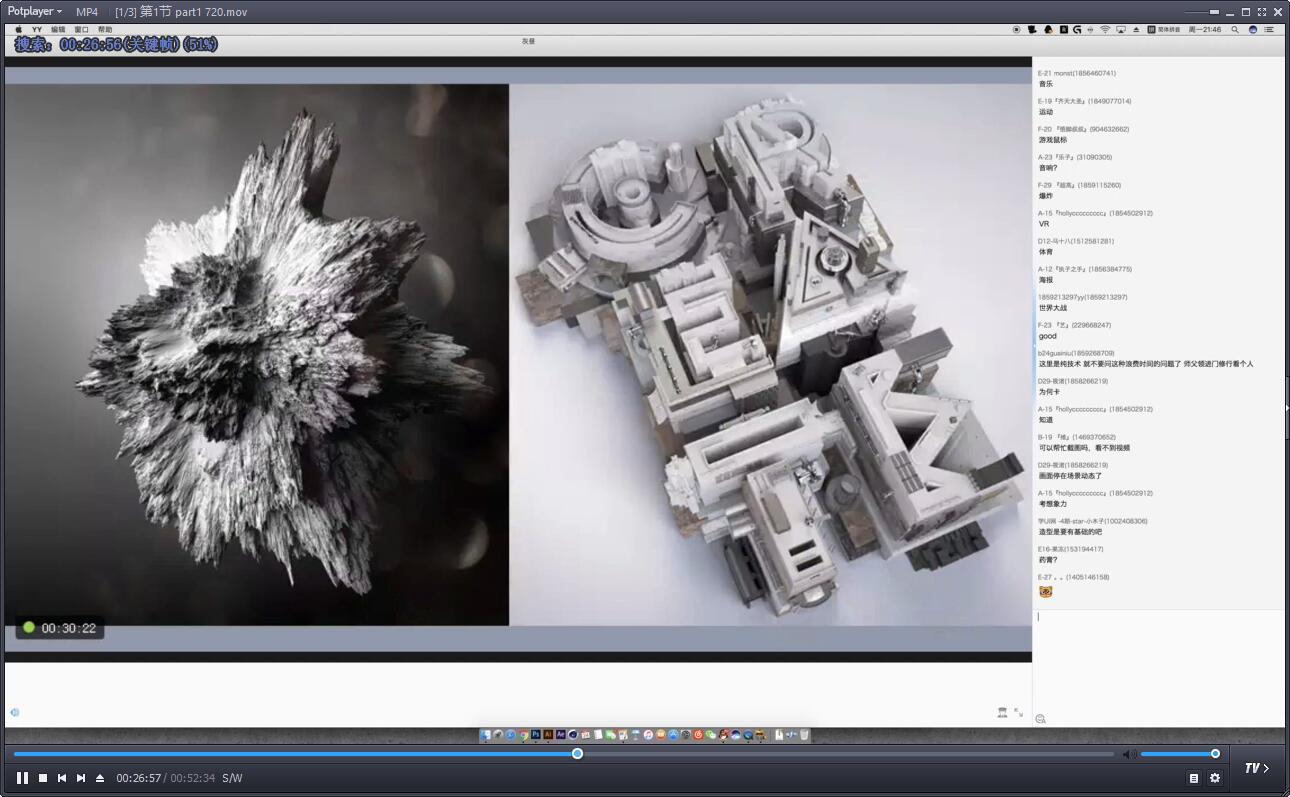Image resolution: width=1290 pixels, height=797 pixels.
Task: Toggle always-on-top pin in title bar
Action: [1214, 12]
